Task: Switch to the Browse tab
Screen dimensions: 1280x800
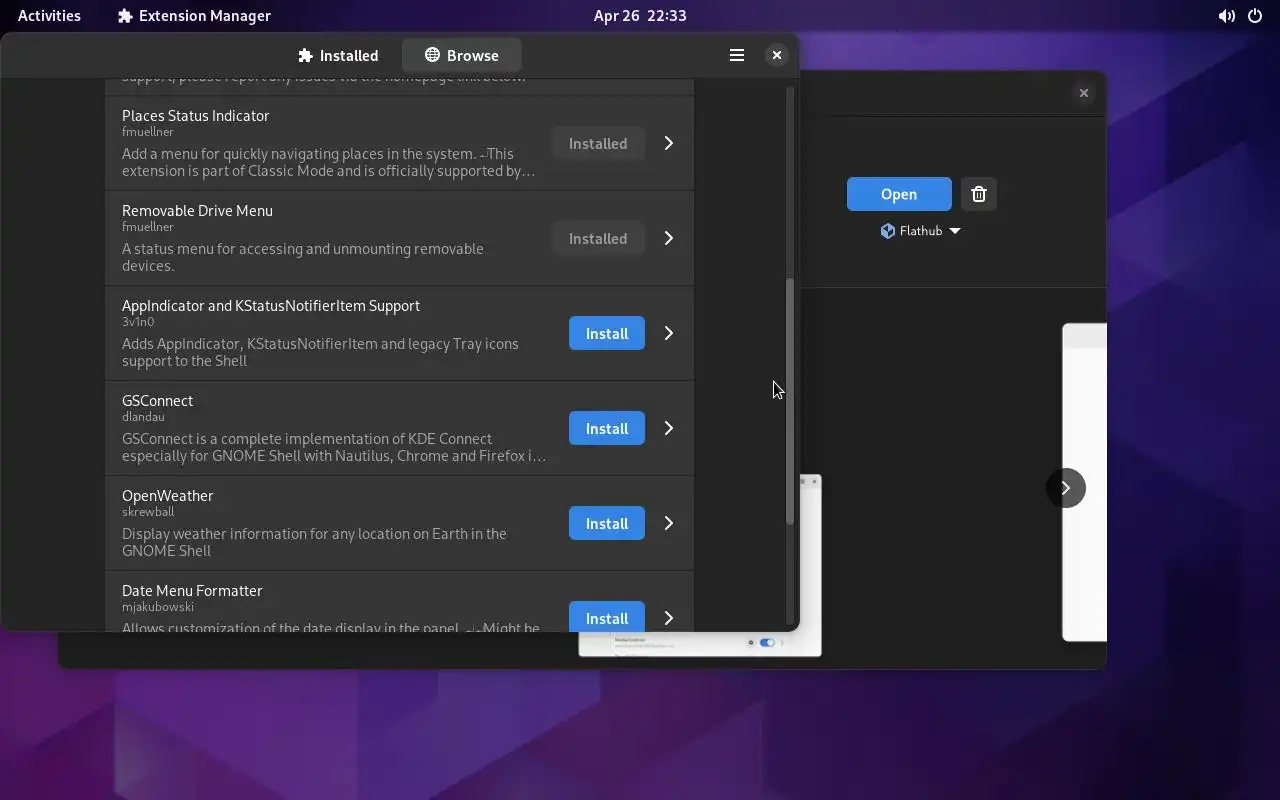Action: tap(461, 56)
